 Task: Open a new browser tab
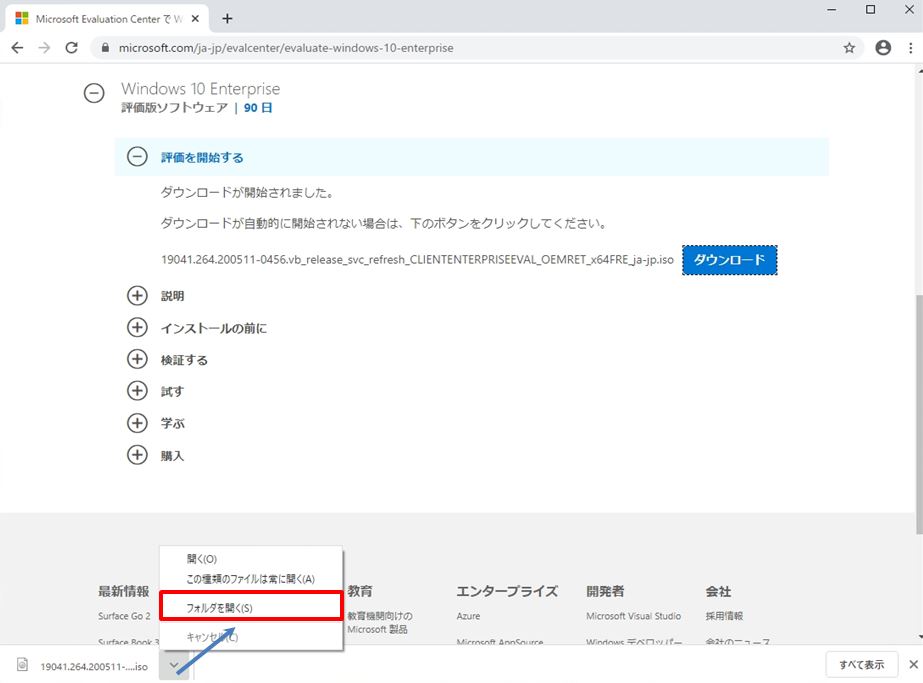pyautogui.click(x=227, y=19)
